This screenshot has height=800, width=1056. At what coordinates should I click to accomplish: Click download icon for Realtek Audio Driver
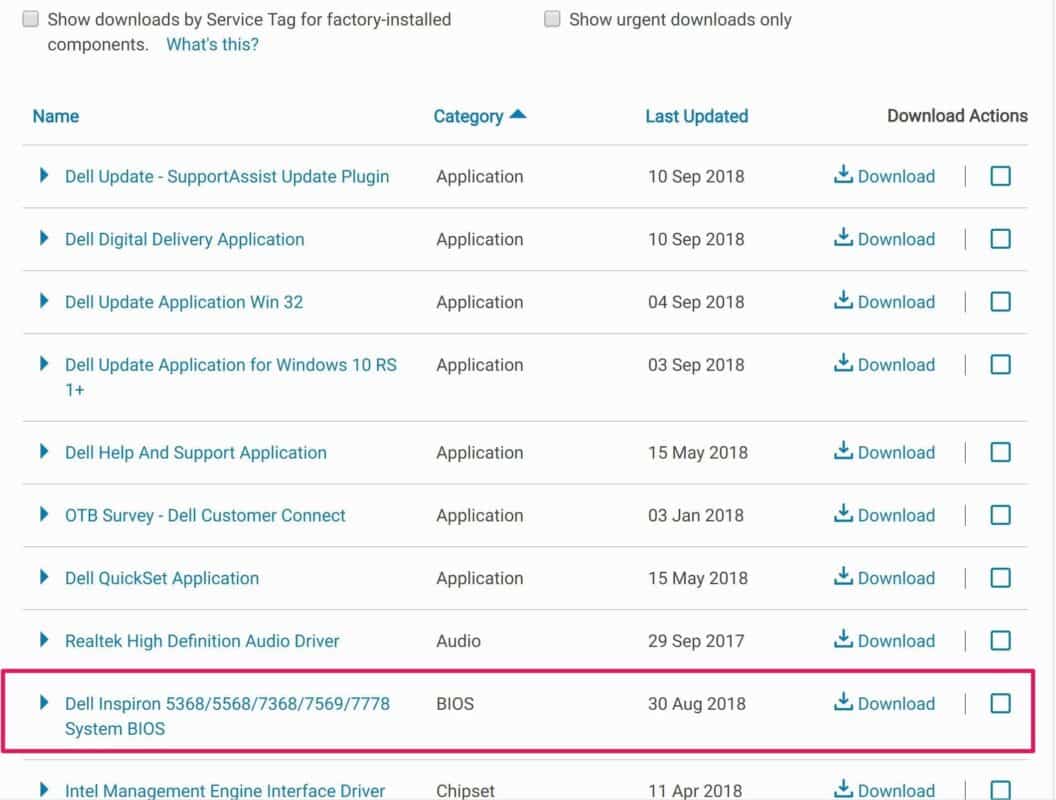[843, 638]
